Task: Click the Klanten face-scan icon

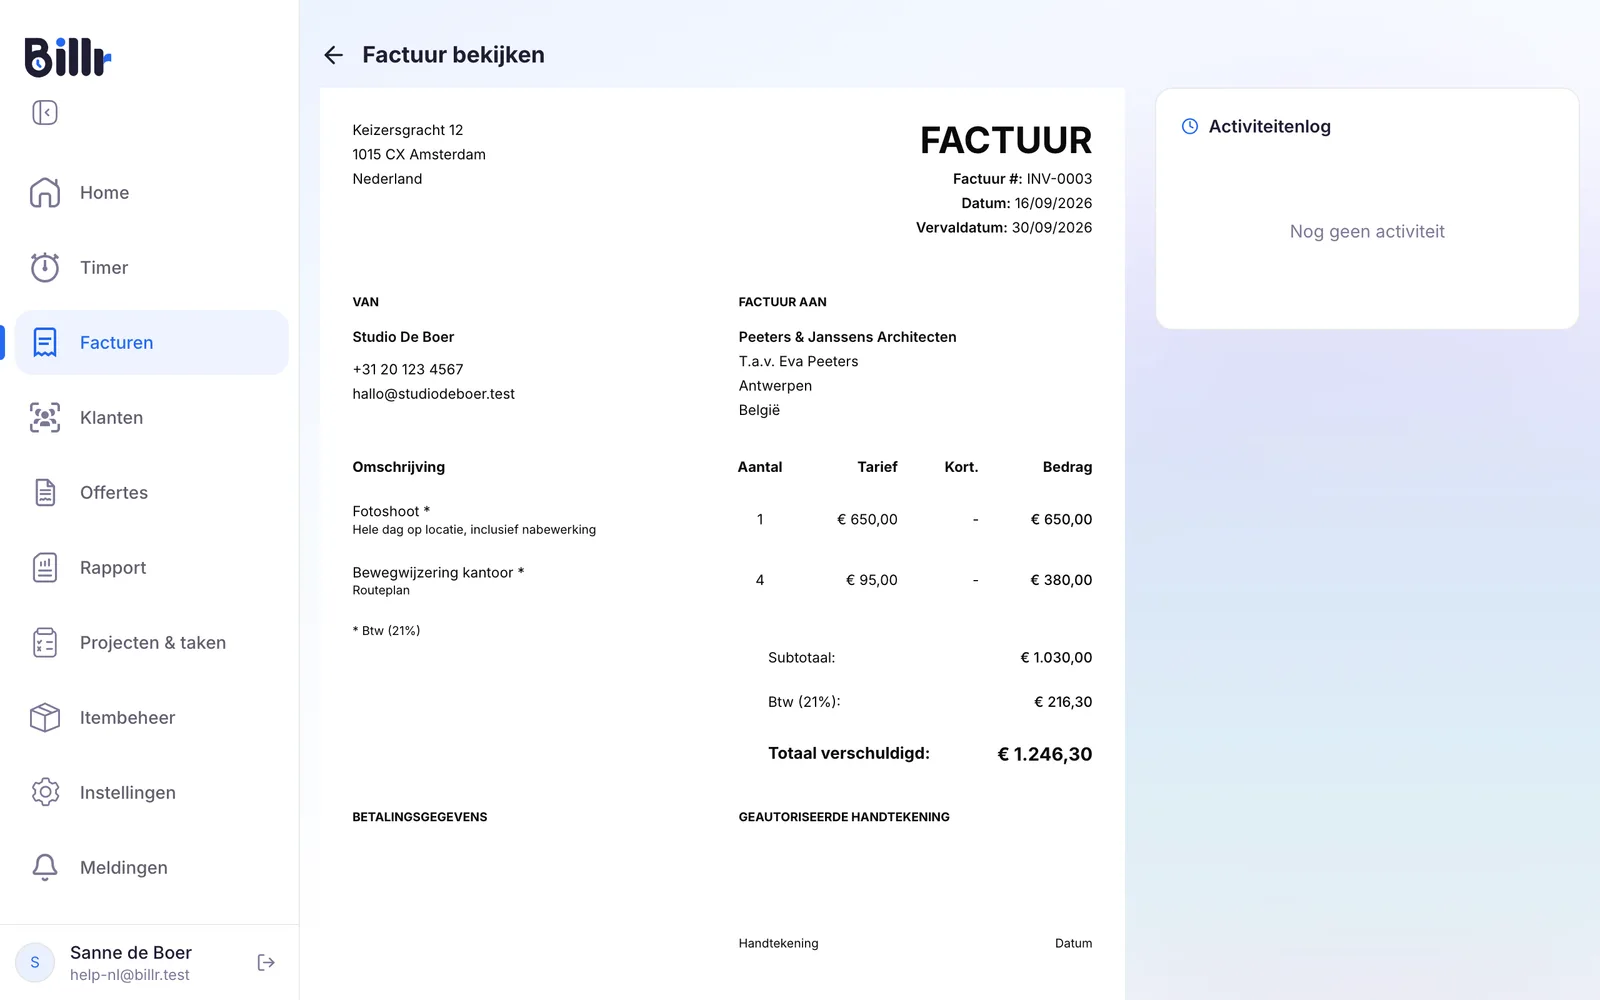Action: [45, 417]
